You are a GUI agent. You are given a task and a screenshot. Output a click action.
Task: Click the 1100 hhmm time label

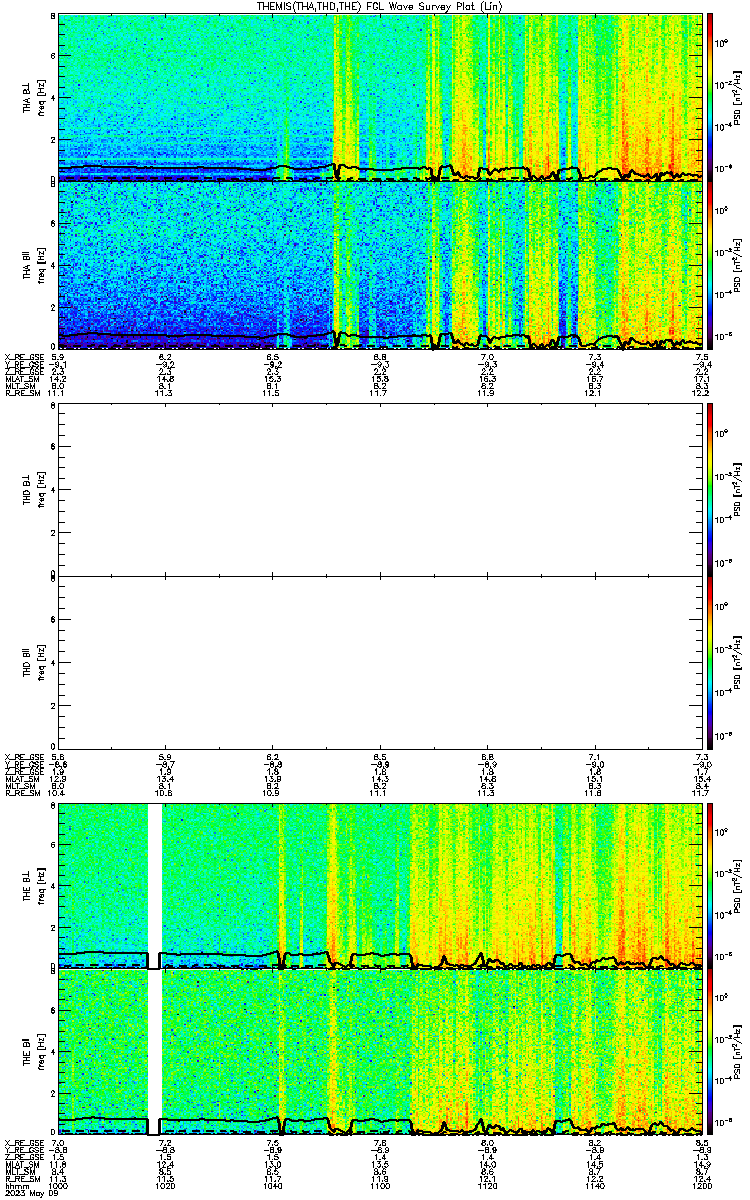(x=380, y=1184)
